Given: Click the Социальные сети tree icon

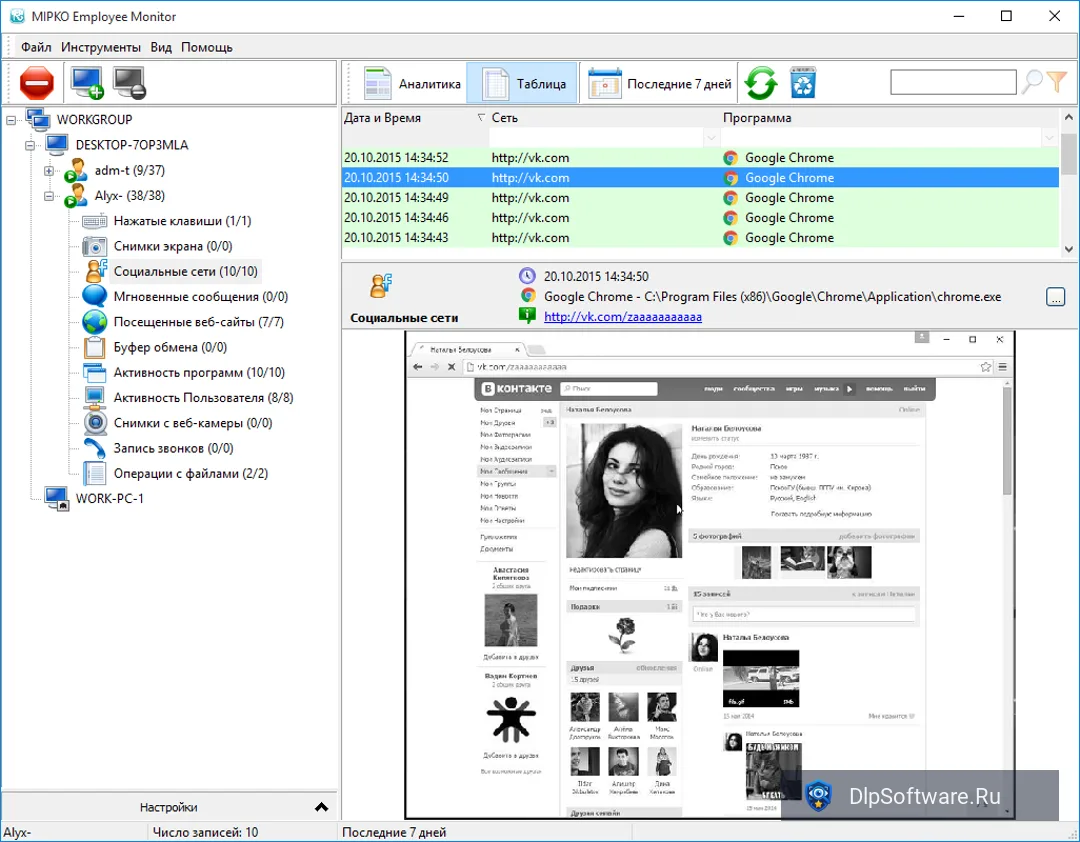Looking at the screenshot, I should click(96, 271).
